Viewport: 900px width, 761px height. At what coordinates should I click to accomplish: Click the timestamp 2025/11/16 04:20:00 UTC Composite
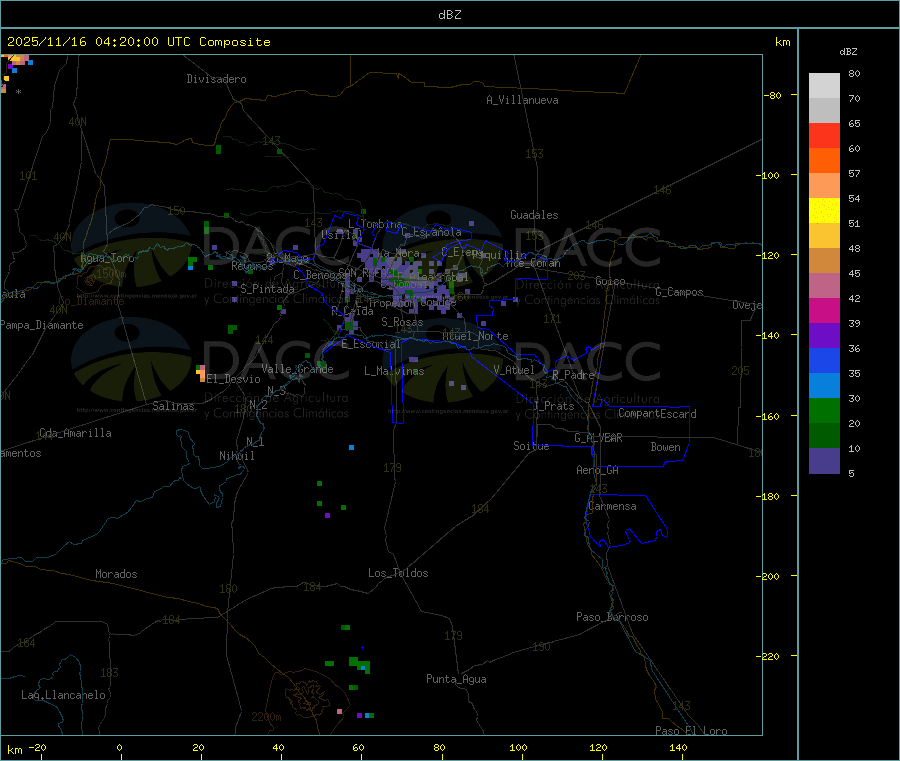[138, 42]
